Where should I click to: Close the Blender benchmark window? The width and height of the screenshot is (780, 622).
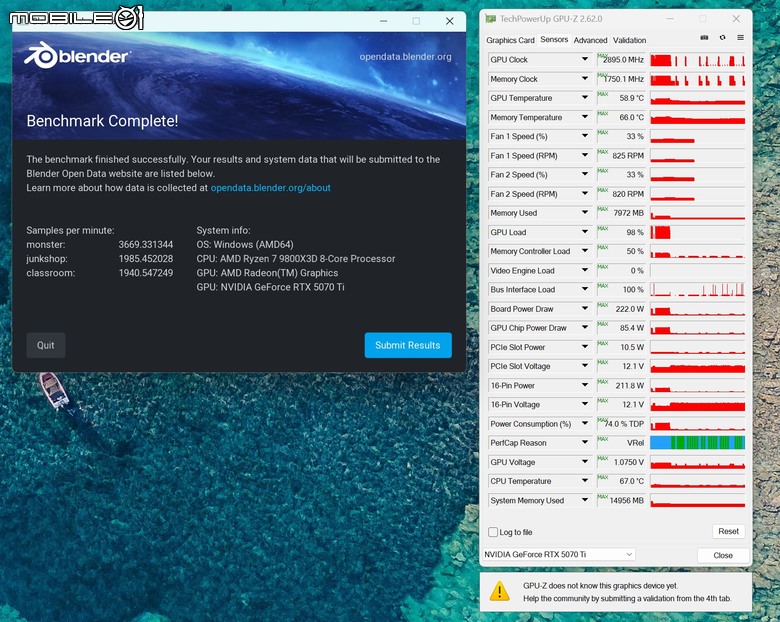coord(450,21)
